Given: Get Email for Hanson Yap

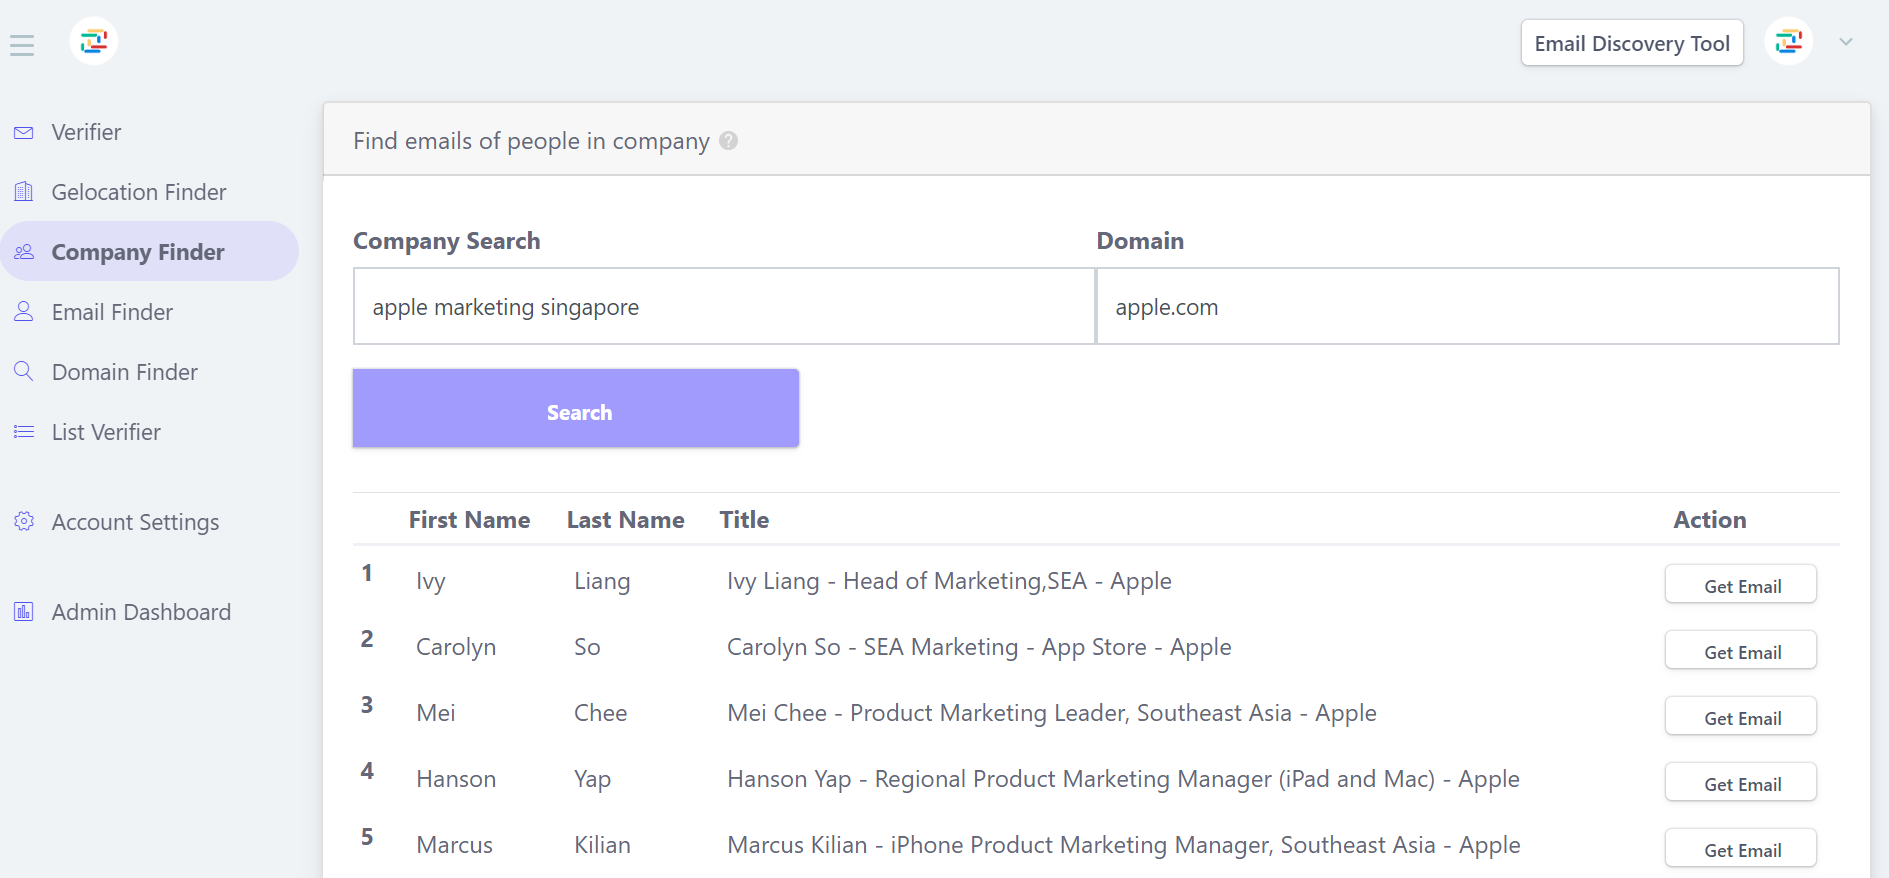Looking at the screenshot, I should [x=1740, y=784].
